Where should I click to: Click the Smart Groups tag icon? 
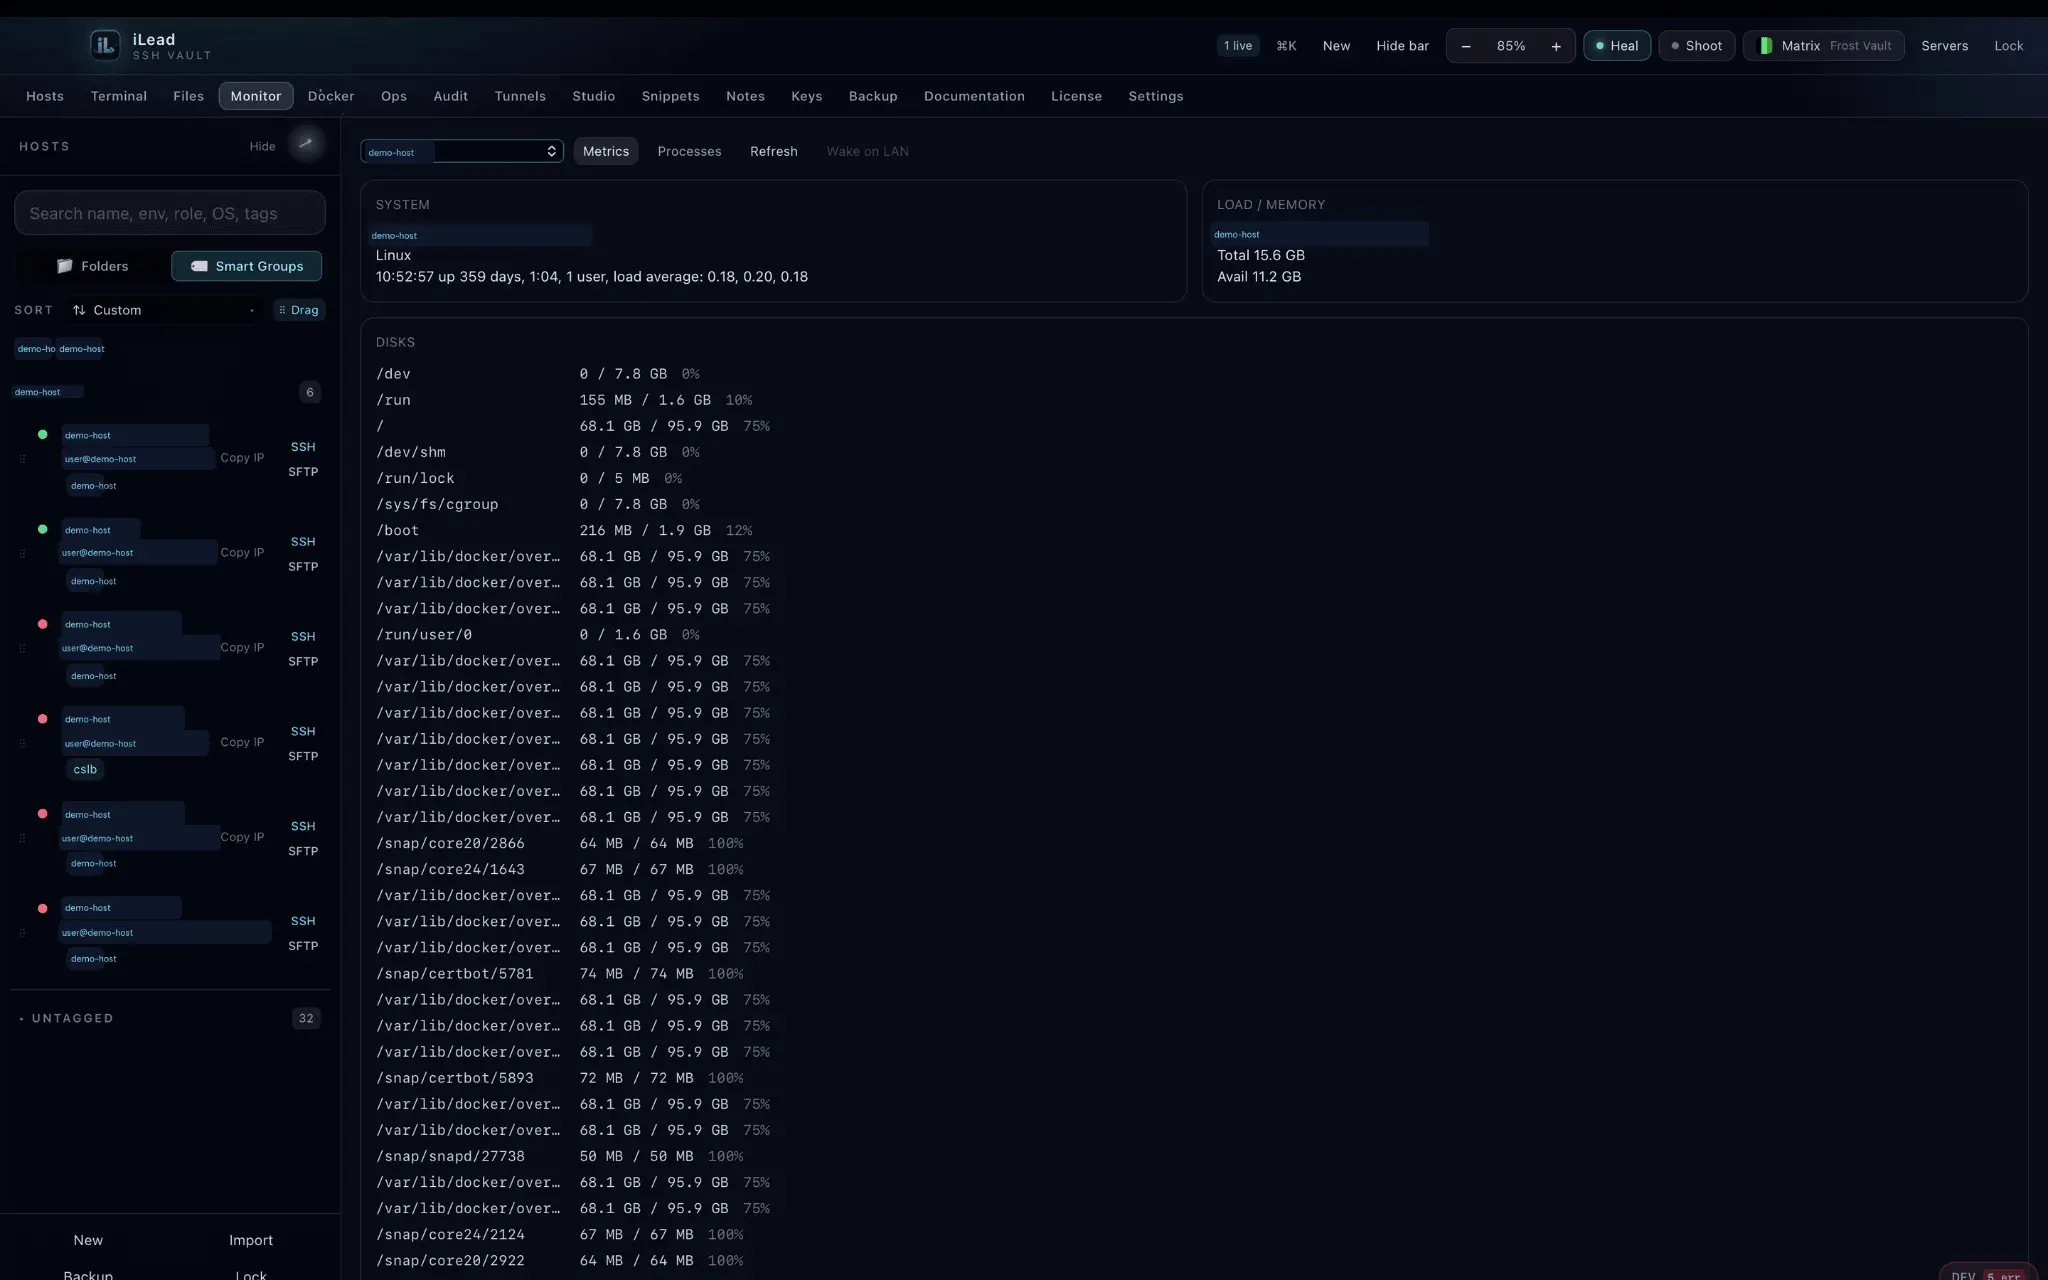199,266
